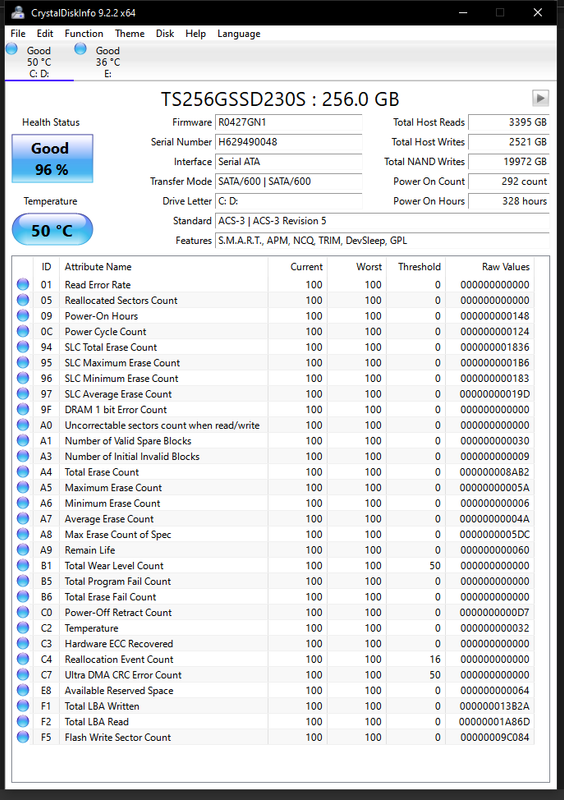Click the Firmware field R0427GN1
Image resolution: width=564 pixels, height=800 pixels.
pos(288,122)
